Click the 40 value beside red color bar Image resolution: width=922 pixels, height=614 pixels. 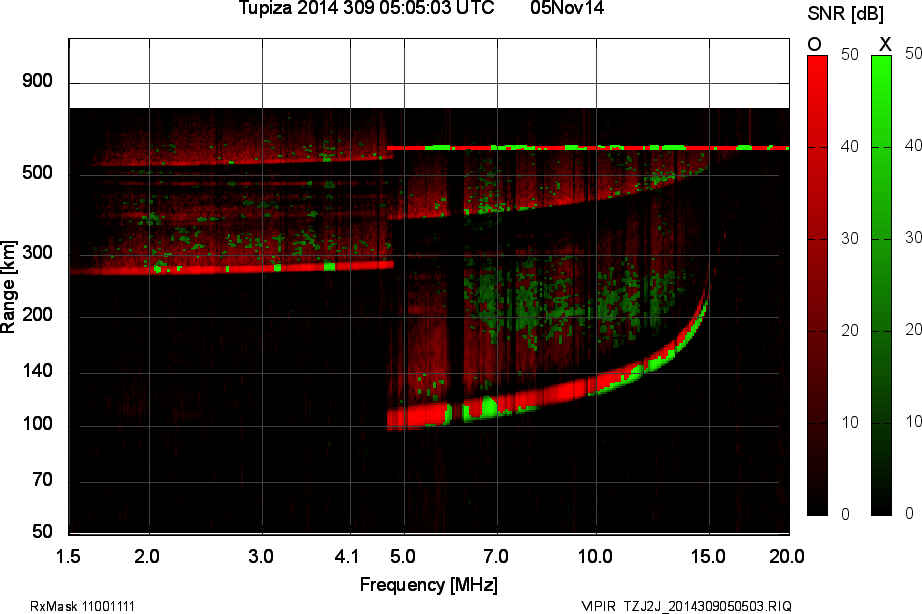(850, 146)
